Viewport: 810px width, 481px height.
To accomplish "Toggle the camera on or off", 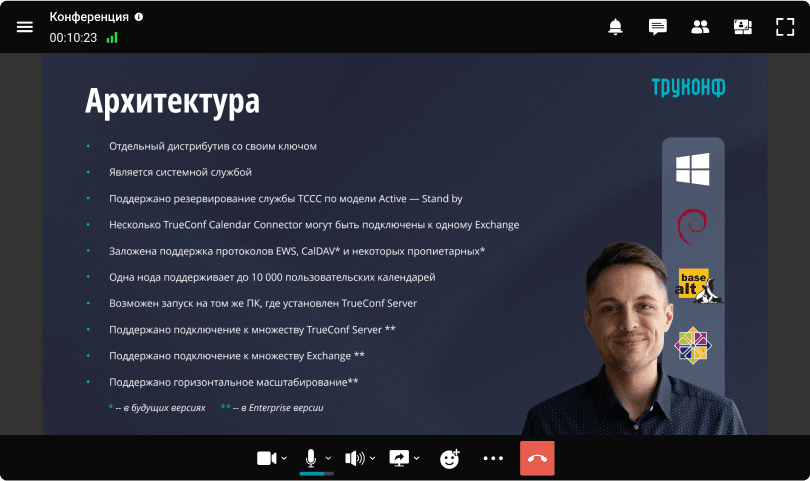I will pyautogui.click(x=266, y=458).
